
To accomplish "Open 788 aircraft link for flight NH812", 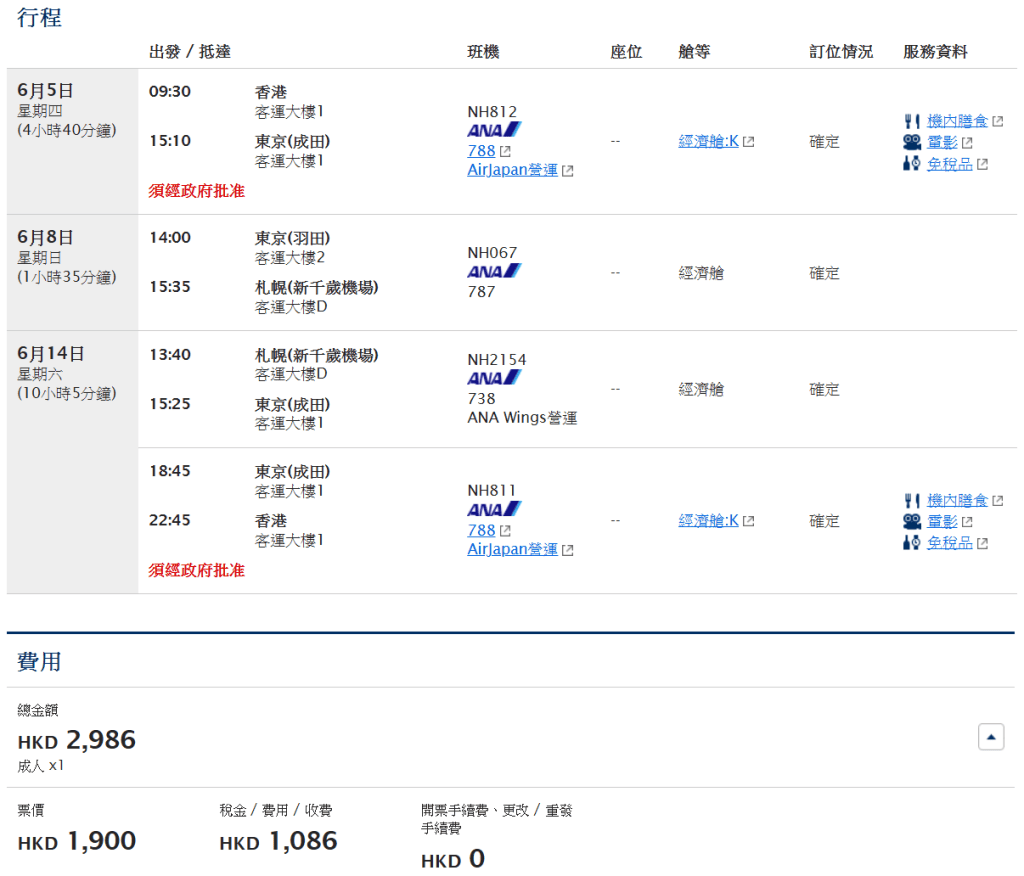I will point(481,151).
